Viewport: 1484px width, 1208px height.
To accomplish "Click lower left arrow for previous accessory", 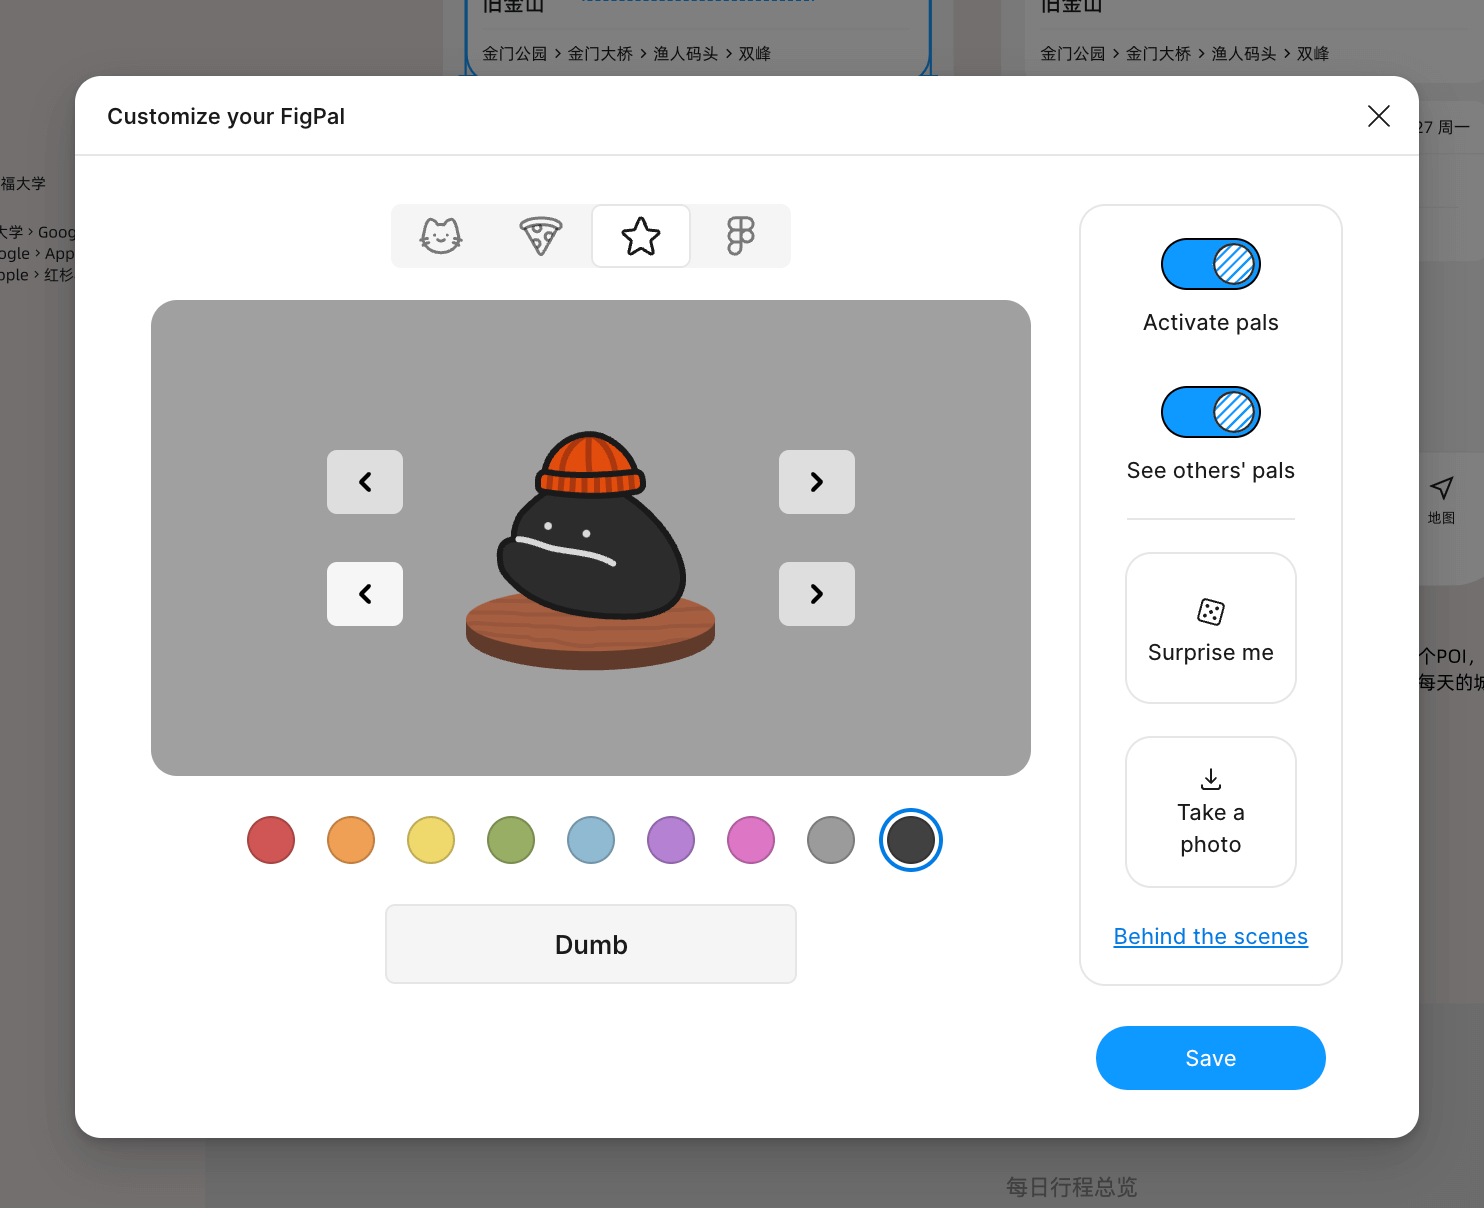I will pyautogui.click(x=365, y=594).
